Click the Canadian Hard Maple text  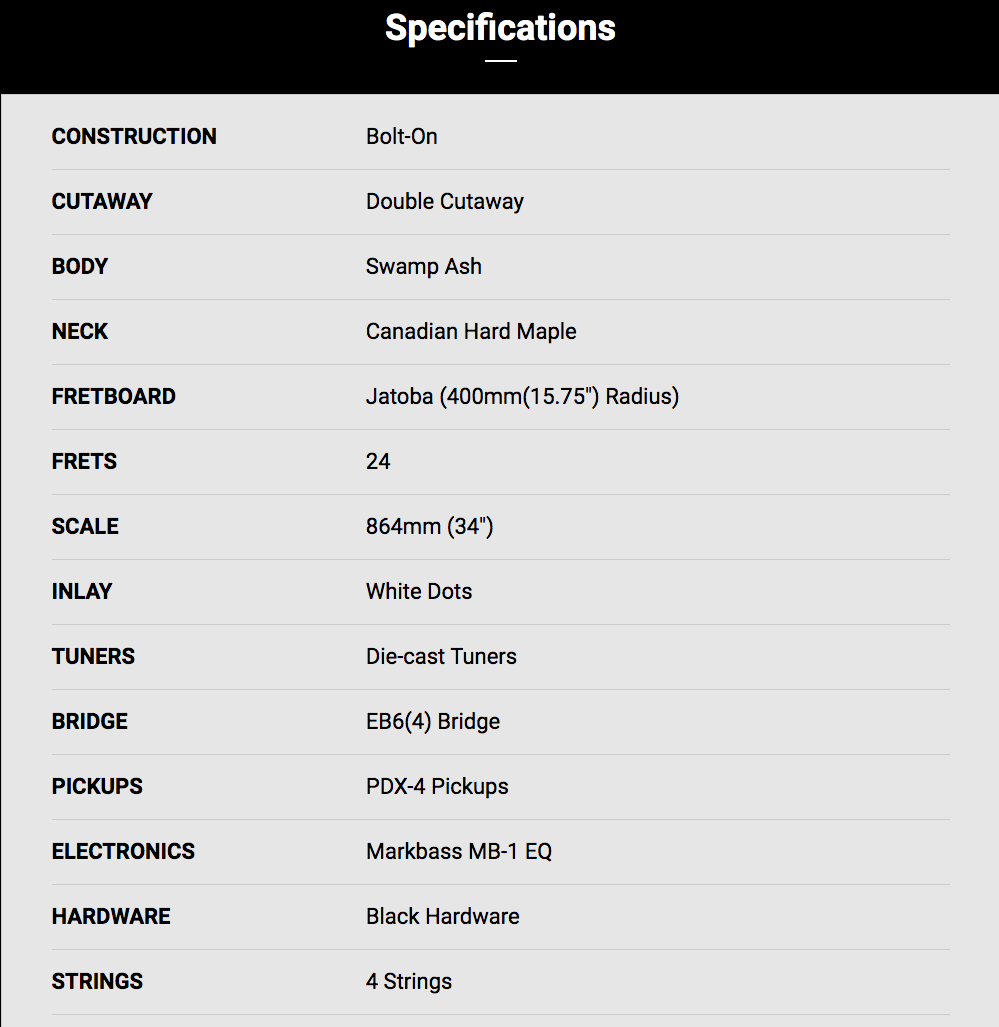click(471, 331)
